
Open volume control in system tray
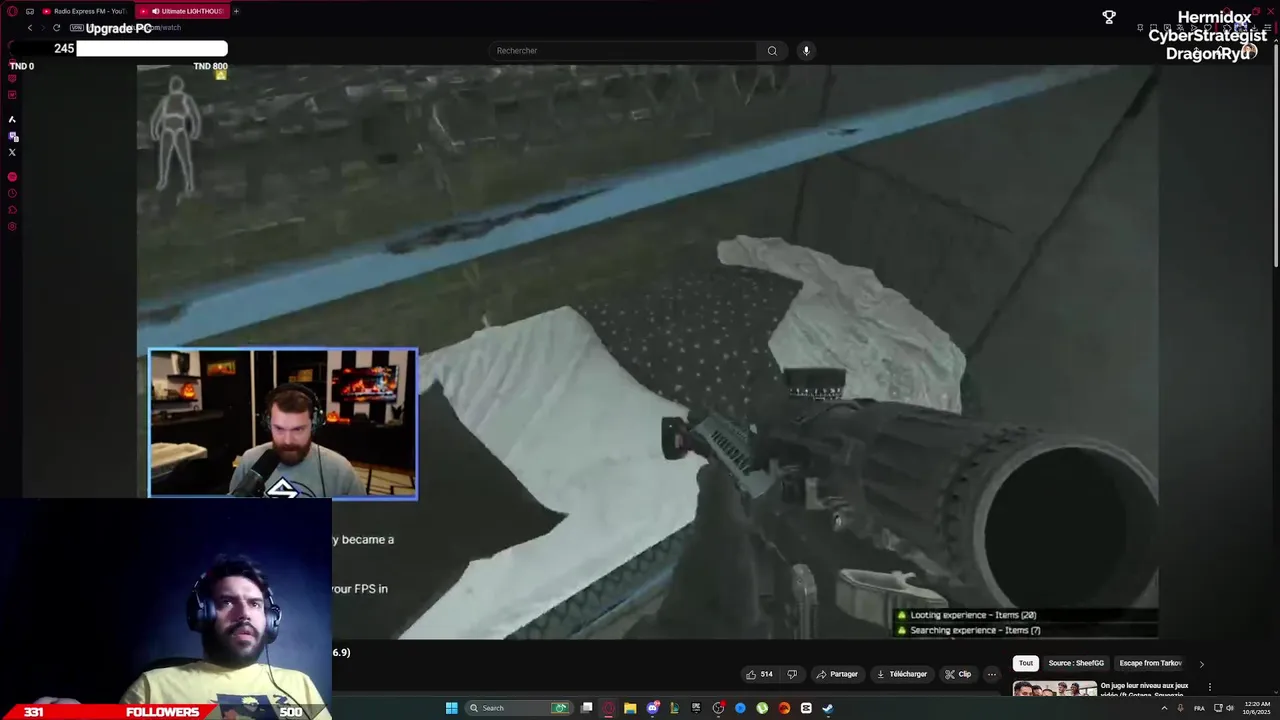click(1229, 708)
